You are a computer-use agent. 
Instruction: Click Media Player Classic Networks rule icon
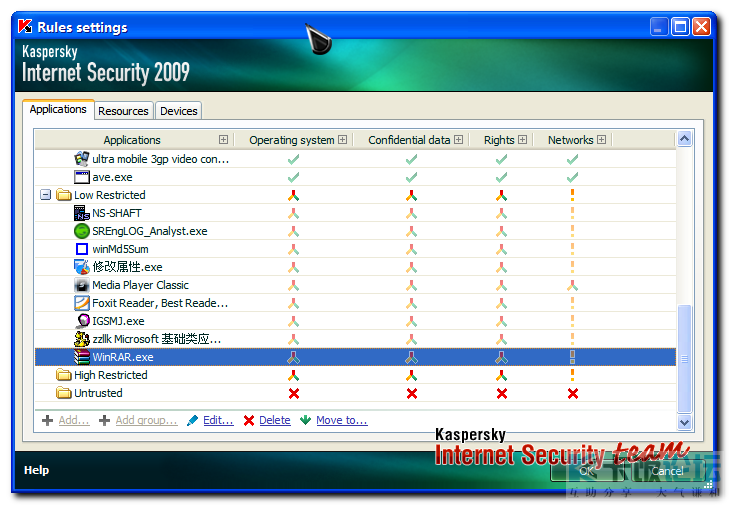click(x=572, y=285)
